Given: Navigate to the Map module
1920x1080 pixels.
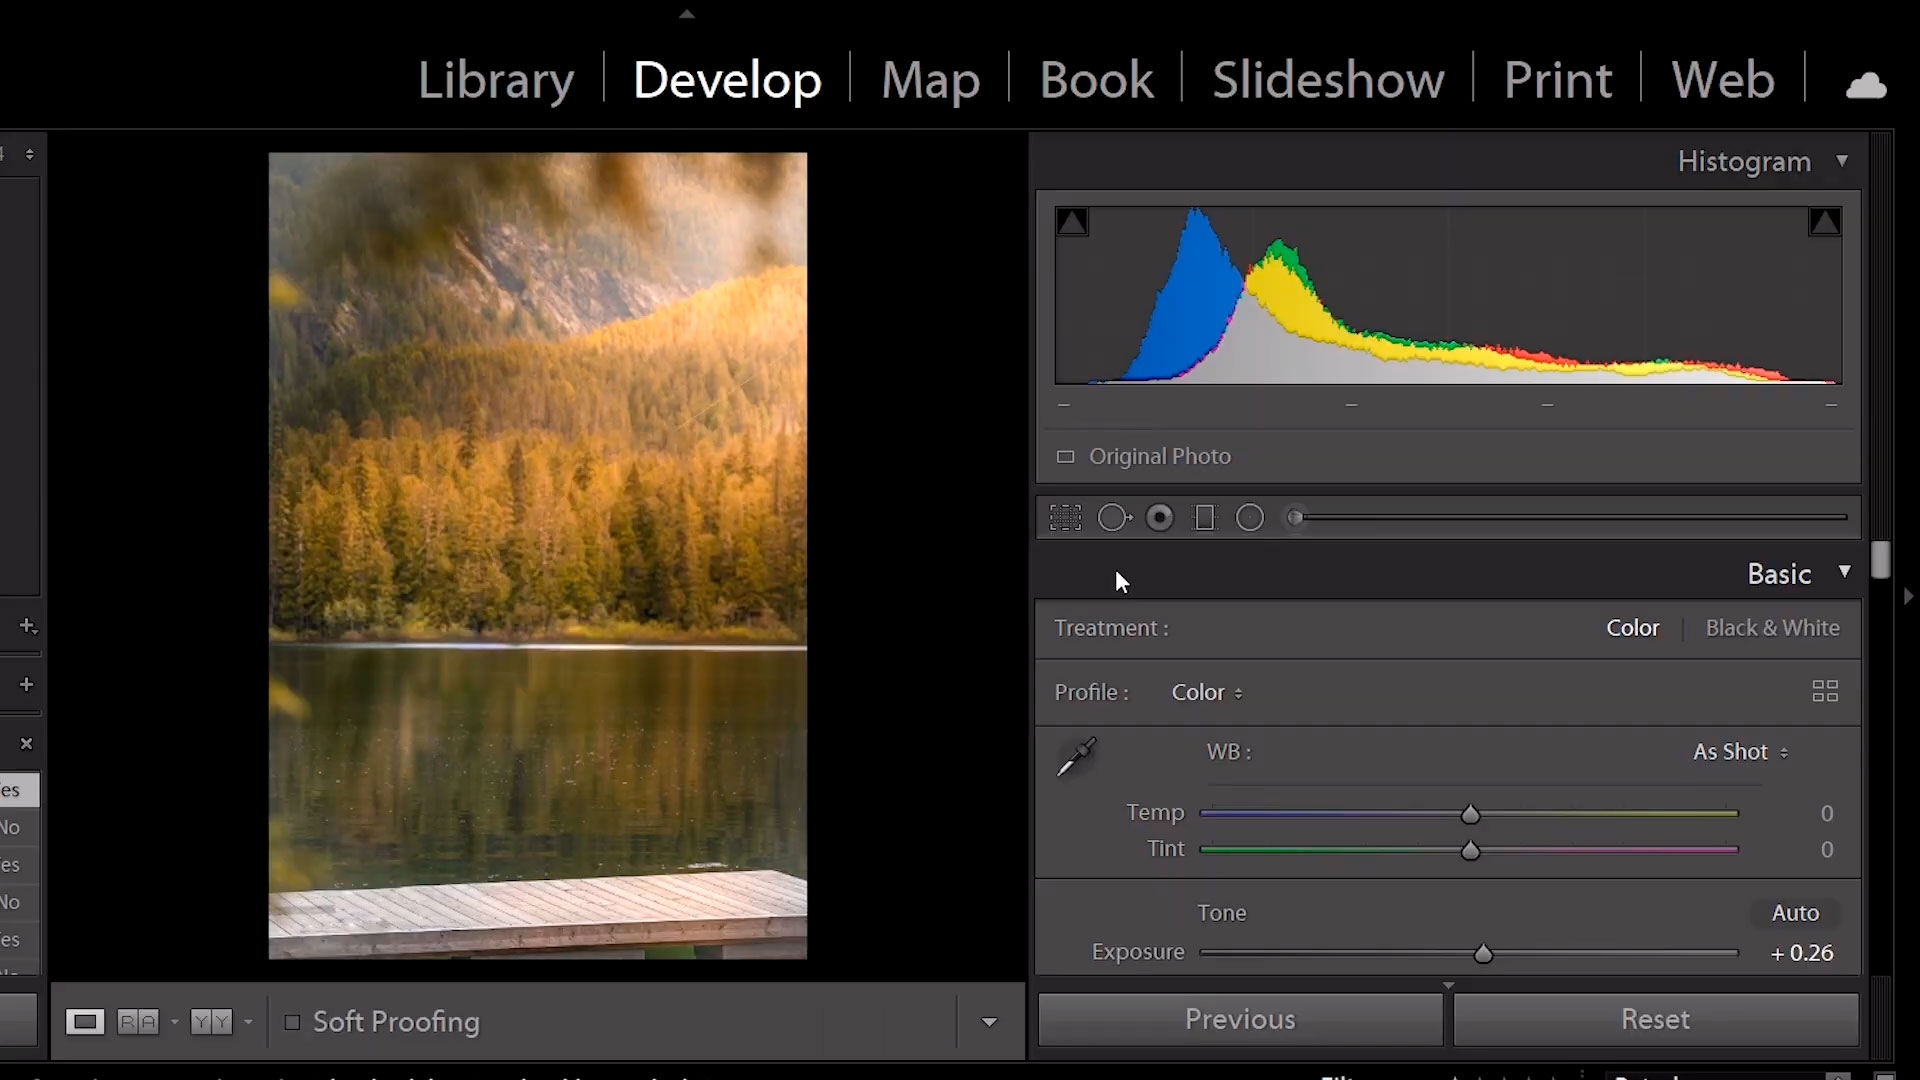Looking at the screenshot, I should 931,78.
